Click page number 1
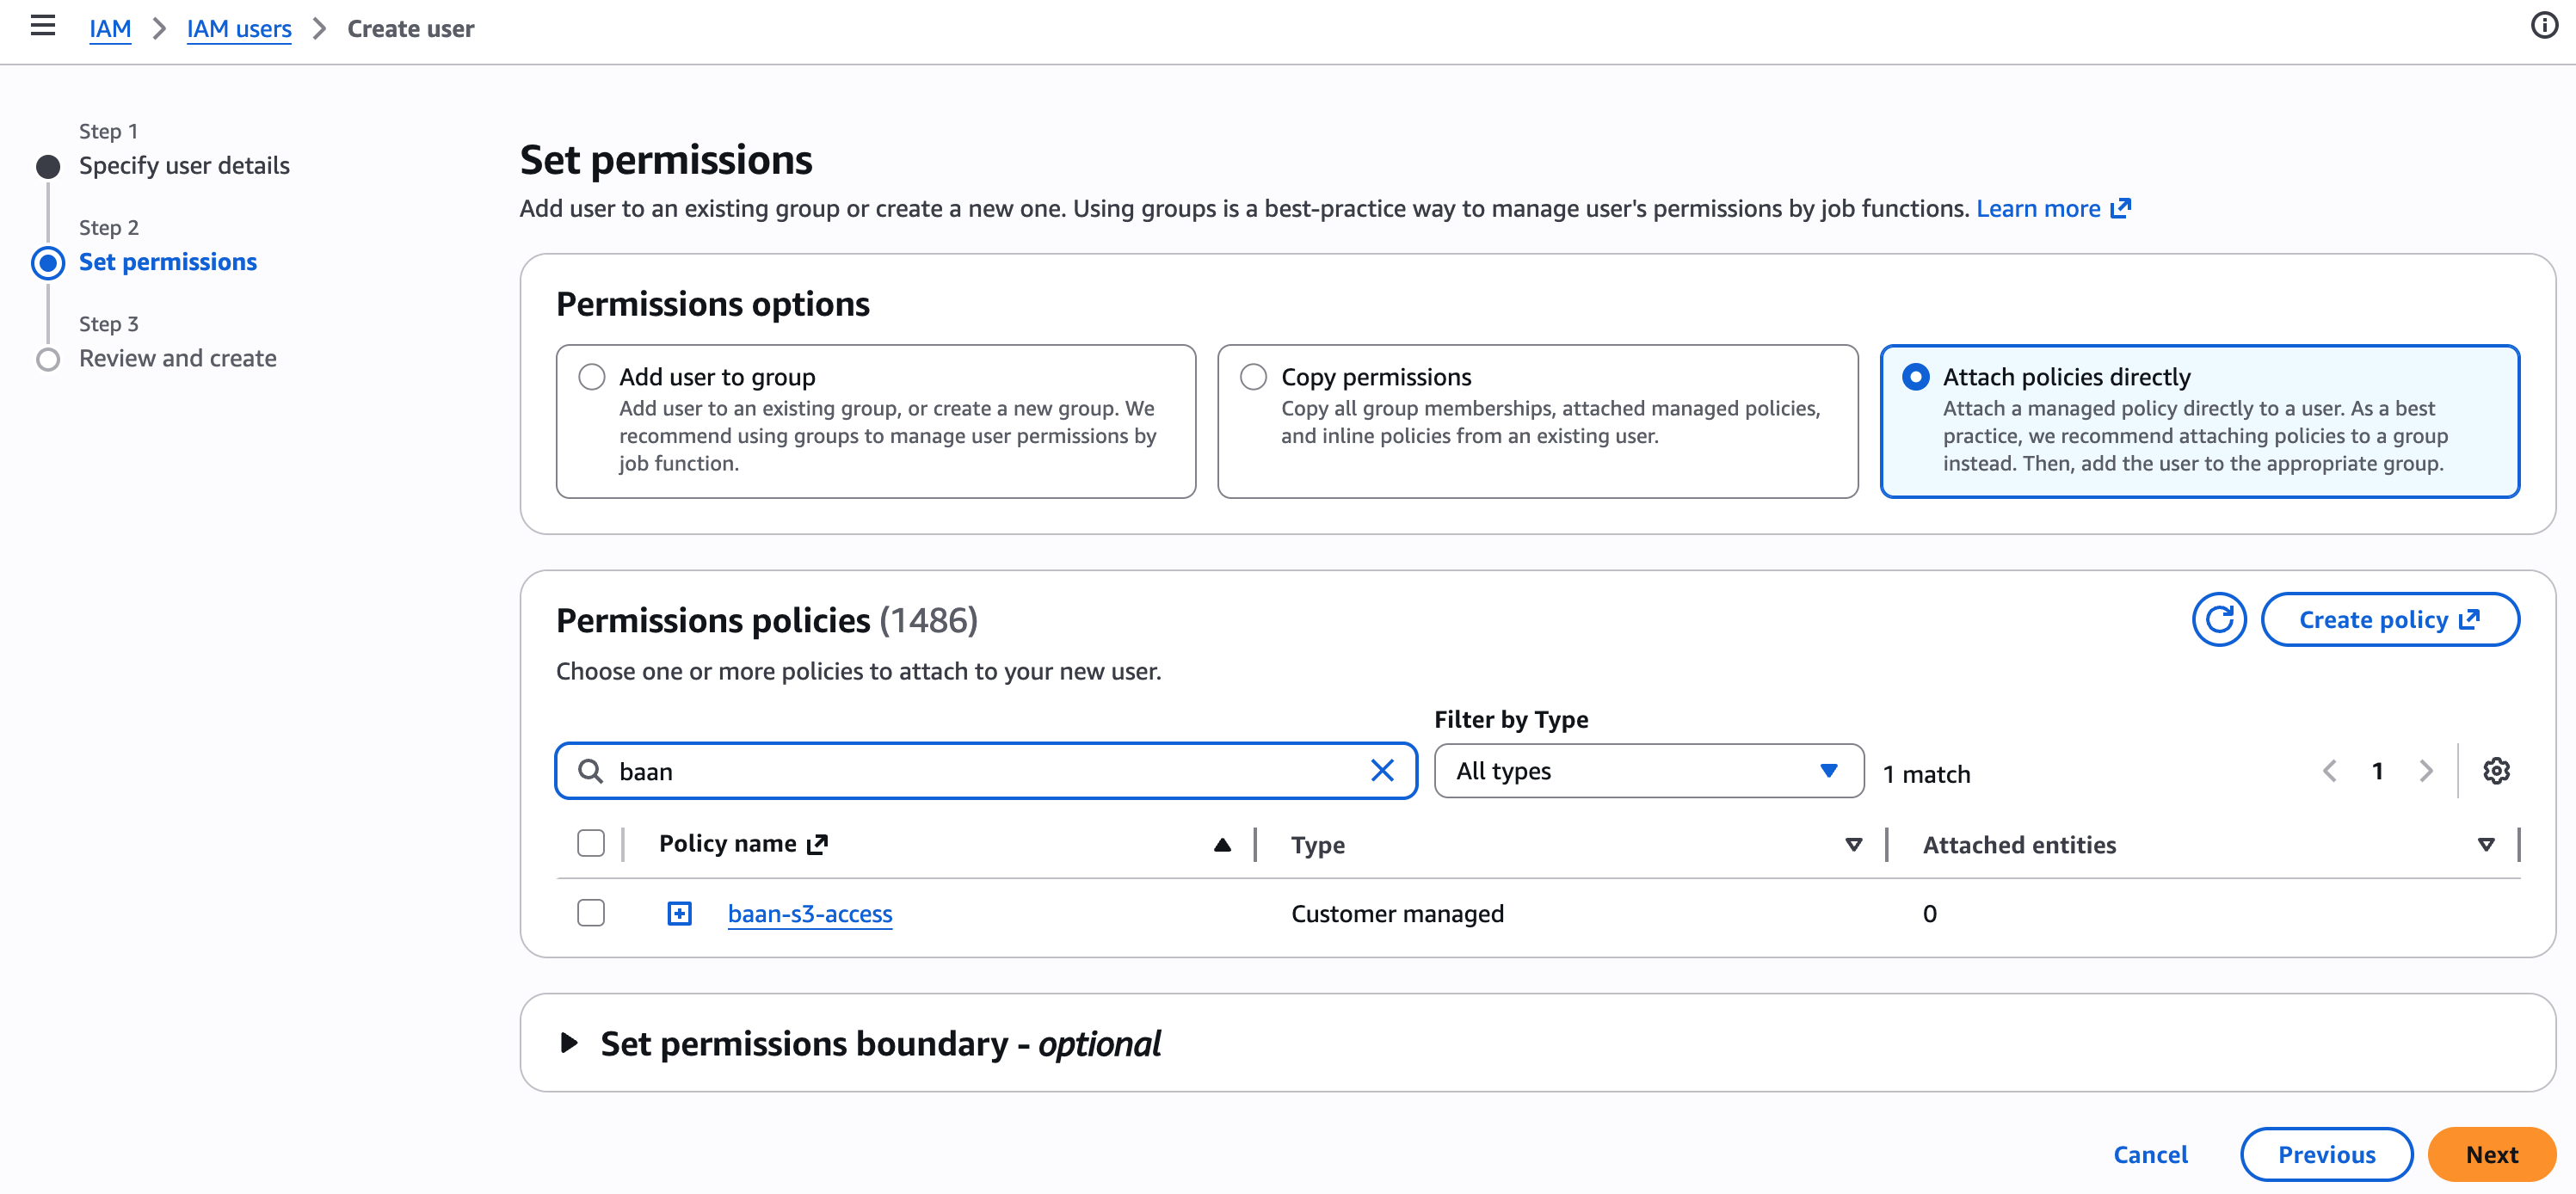Image resolution: width=2576 pixels, height=1194 pixels. [2377, 771]
